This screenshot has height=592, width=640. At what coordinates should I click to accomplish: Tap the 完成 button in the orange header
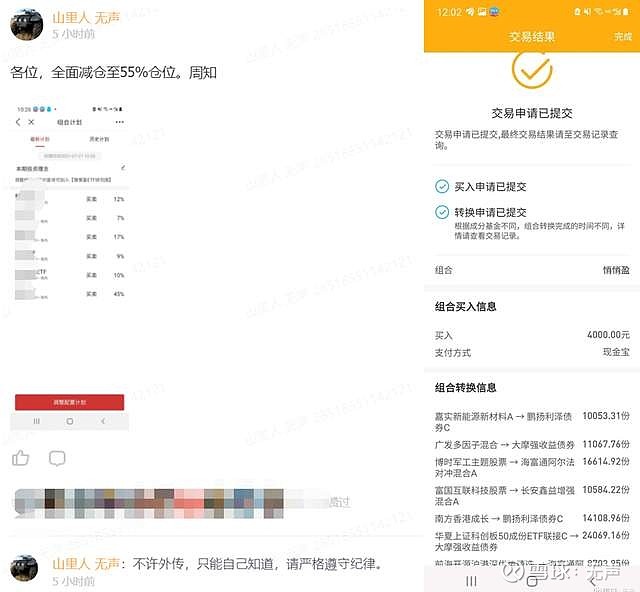623,37
